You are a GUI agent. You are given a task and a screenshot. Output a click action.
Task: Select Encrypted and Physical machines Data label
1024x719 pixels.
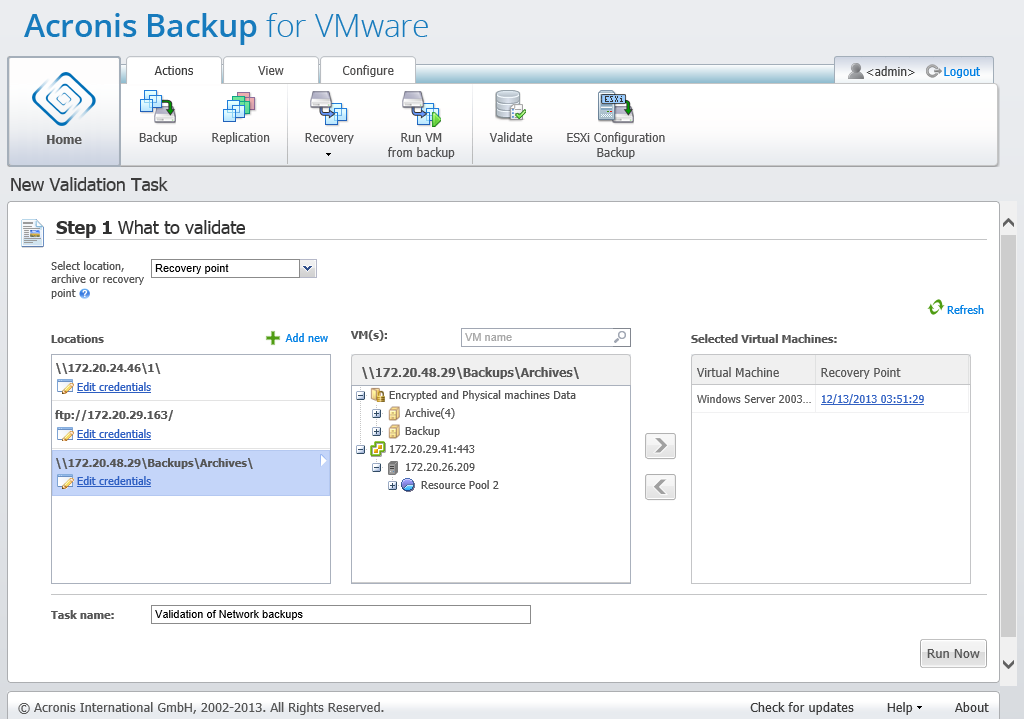coord(482,395)
